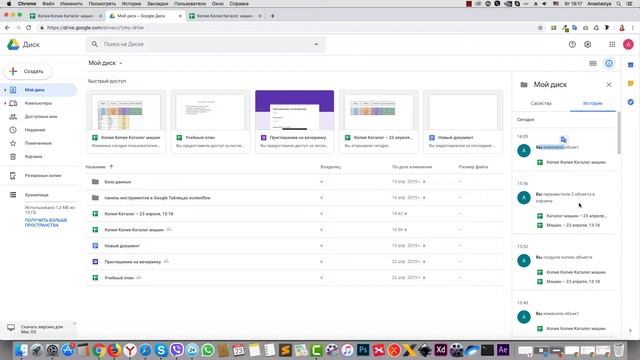
Task: Open Adobe XD from the dock
Action: pos(441,350)
